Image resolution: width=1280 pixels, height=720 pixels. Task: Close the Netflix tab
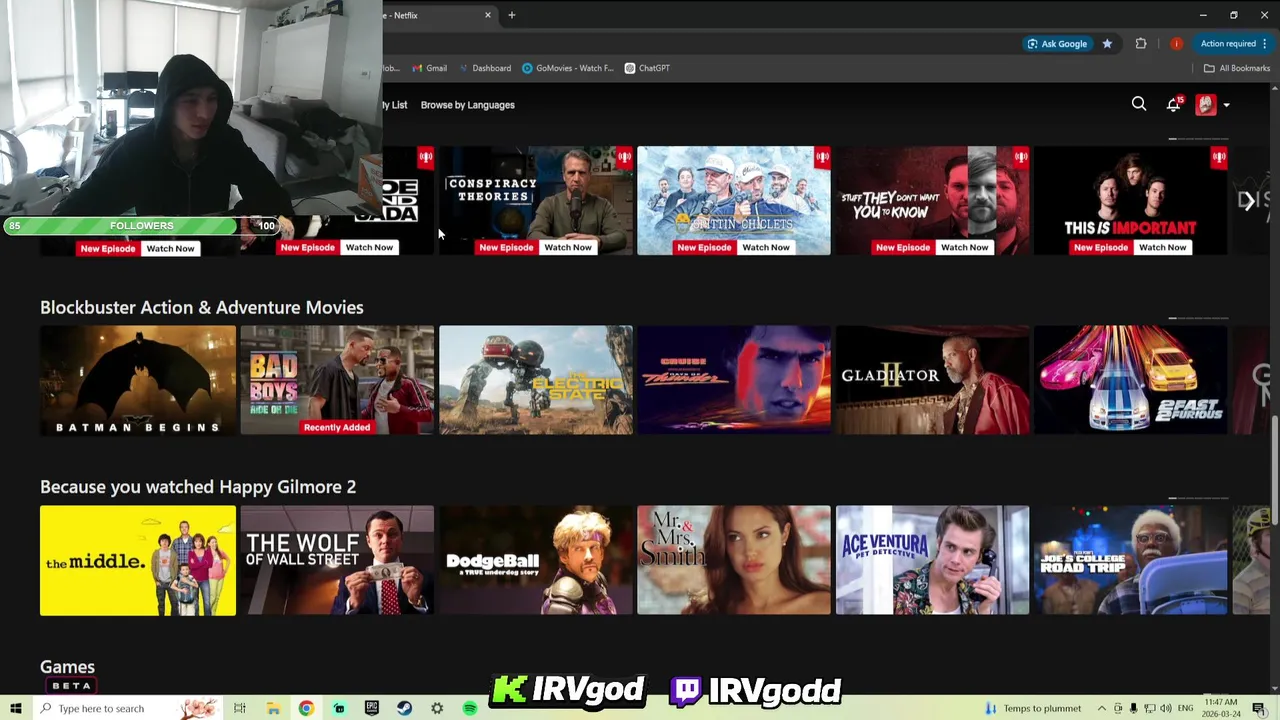click(488, 15)
